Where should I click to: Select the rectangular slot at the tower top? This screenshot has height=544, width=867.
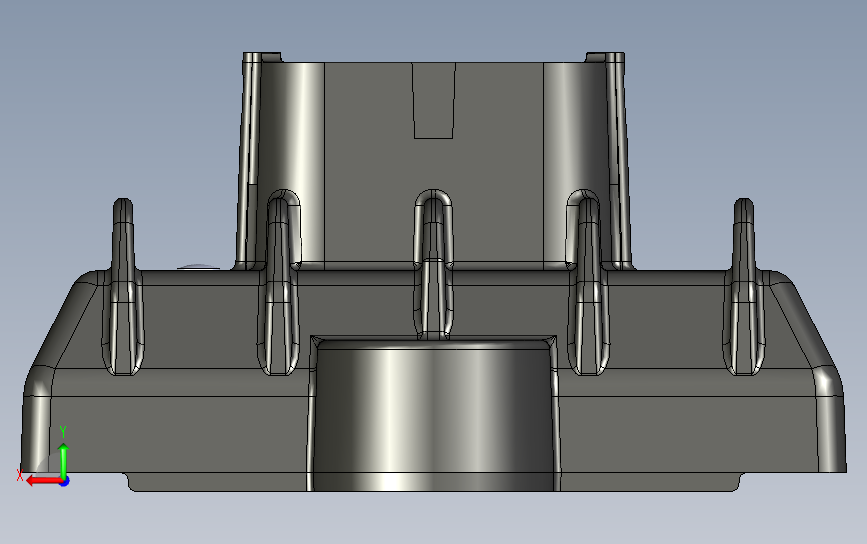[434, 100]
